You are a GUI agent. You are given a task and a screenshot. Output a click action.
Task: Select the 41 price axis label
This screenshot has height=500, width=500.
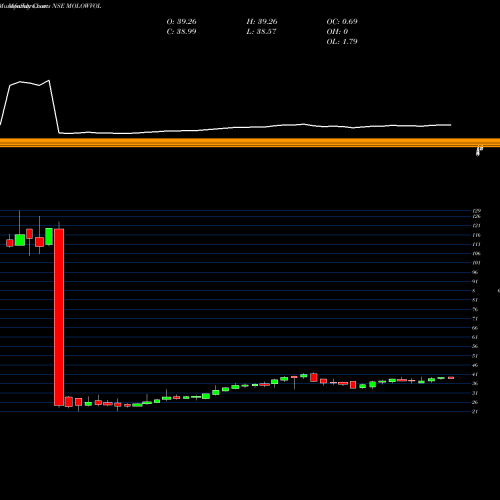[x=475, y=374]
